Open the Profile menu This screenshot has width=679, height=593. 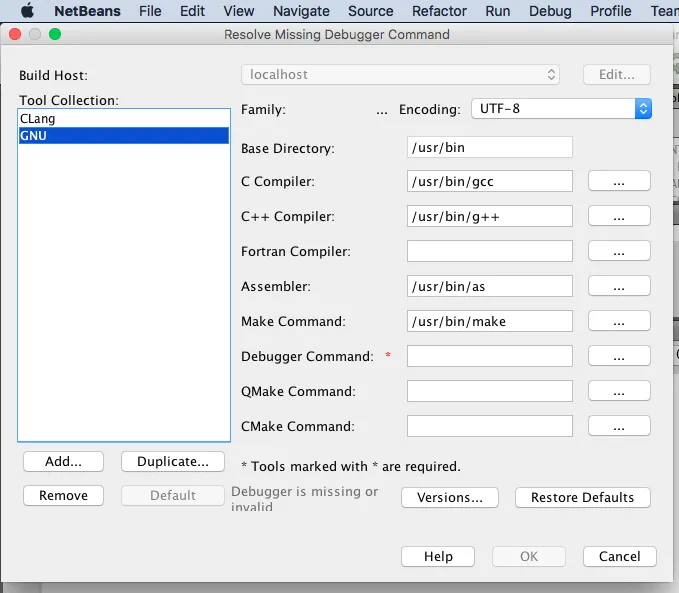pos(611,11)
